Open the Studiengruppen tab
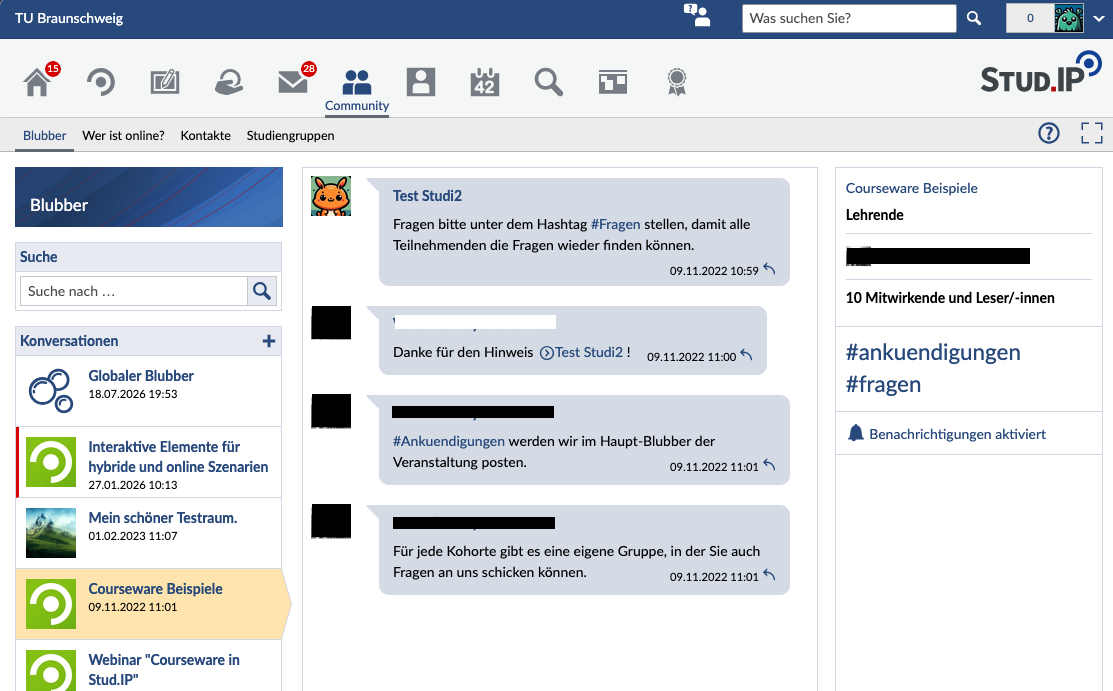 point(290,135)
